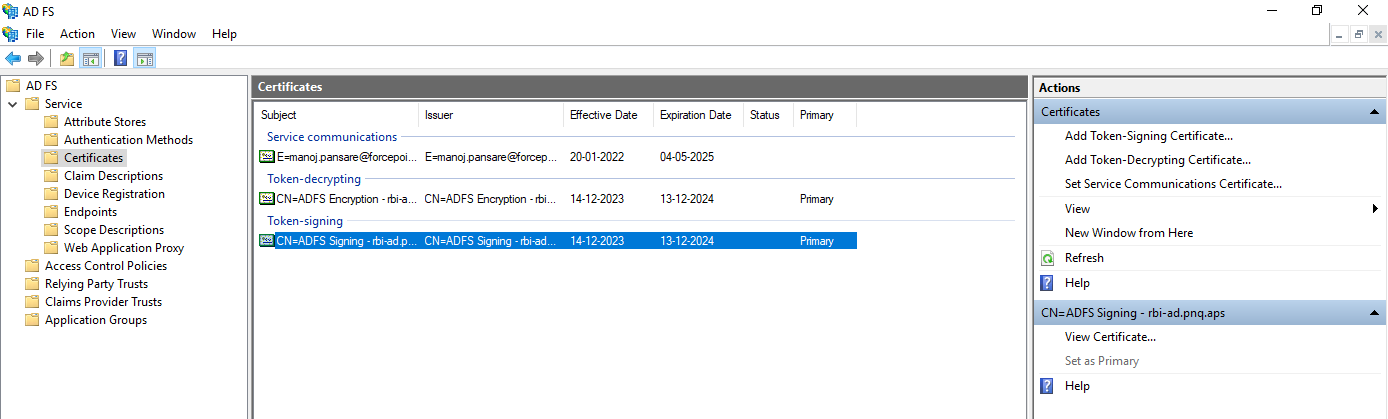This screenshot has width=1388, height=419.
Task: Click the Service communications group heading
Action: [332, 137]
